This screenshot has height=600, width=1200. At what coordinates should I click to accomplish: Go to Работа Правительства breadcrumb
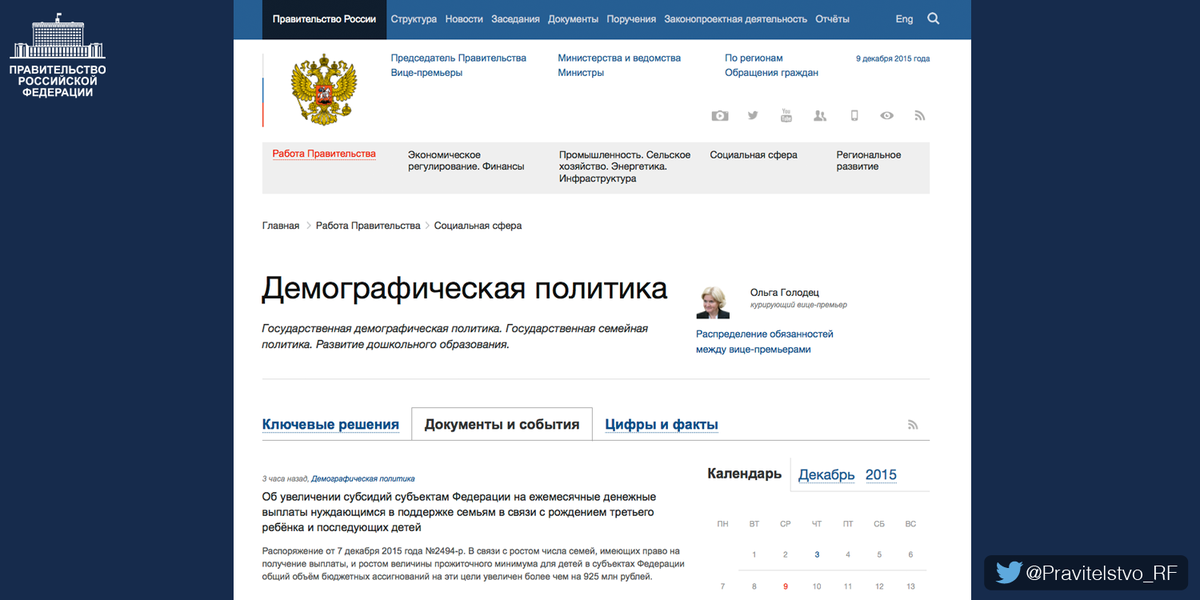coord(368,226)
